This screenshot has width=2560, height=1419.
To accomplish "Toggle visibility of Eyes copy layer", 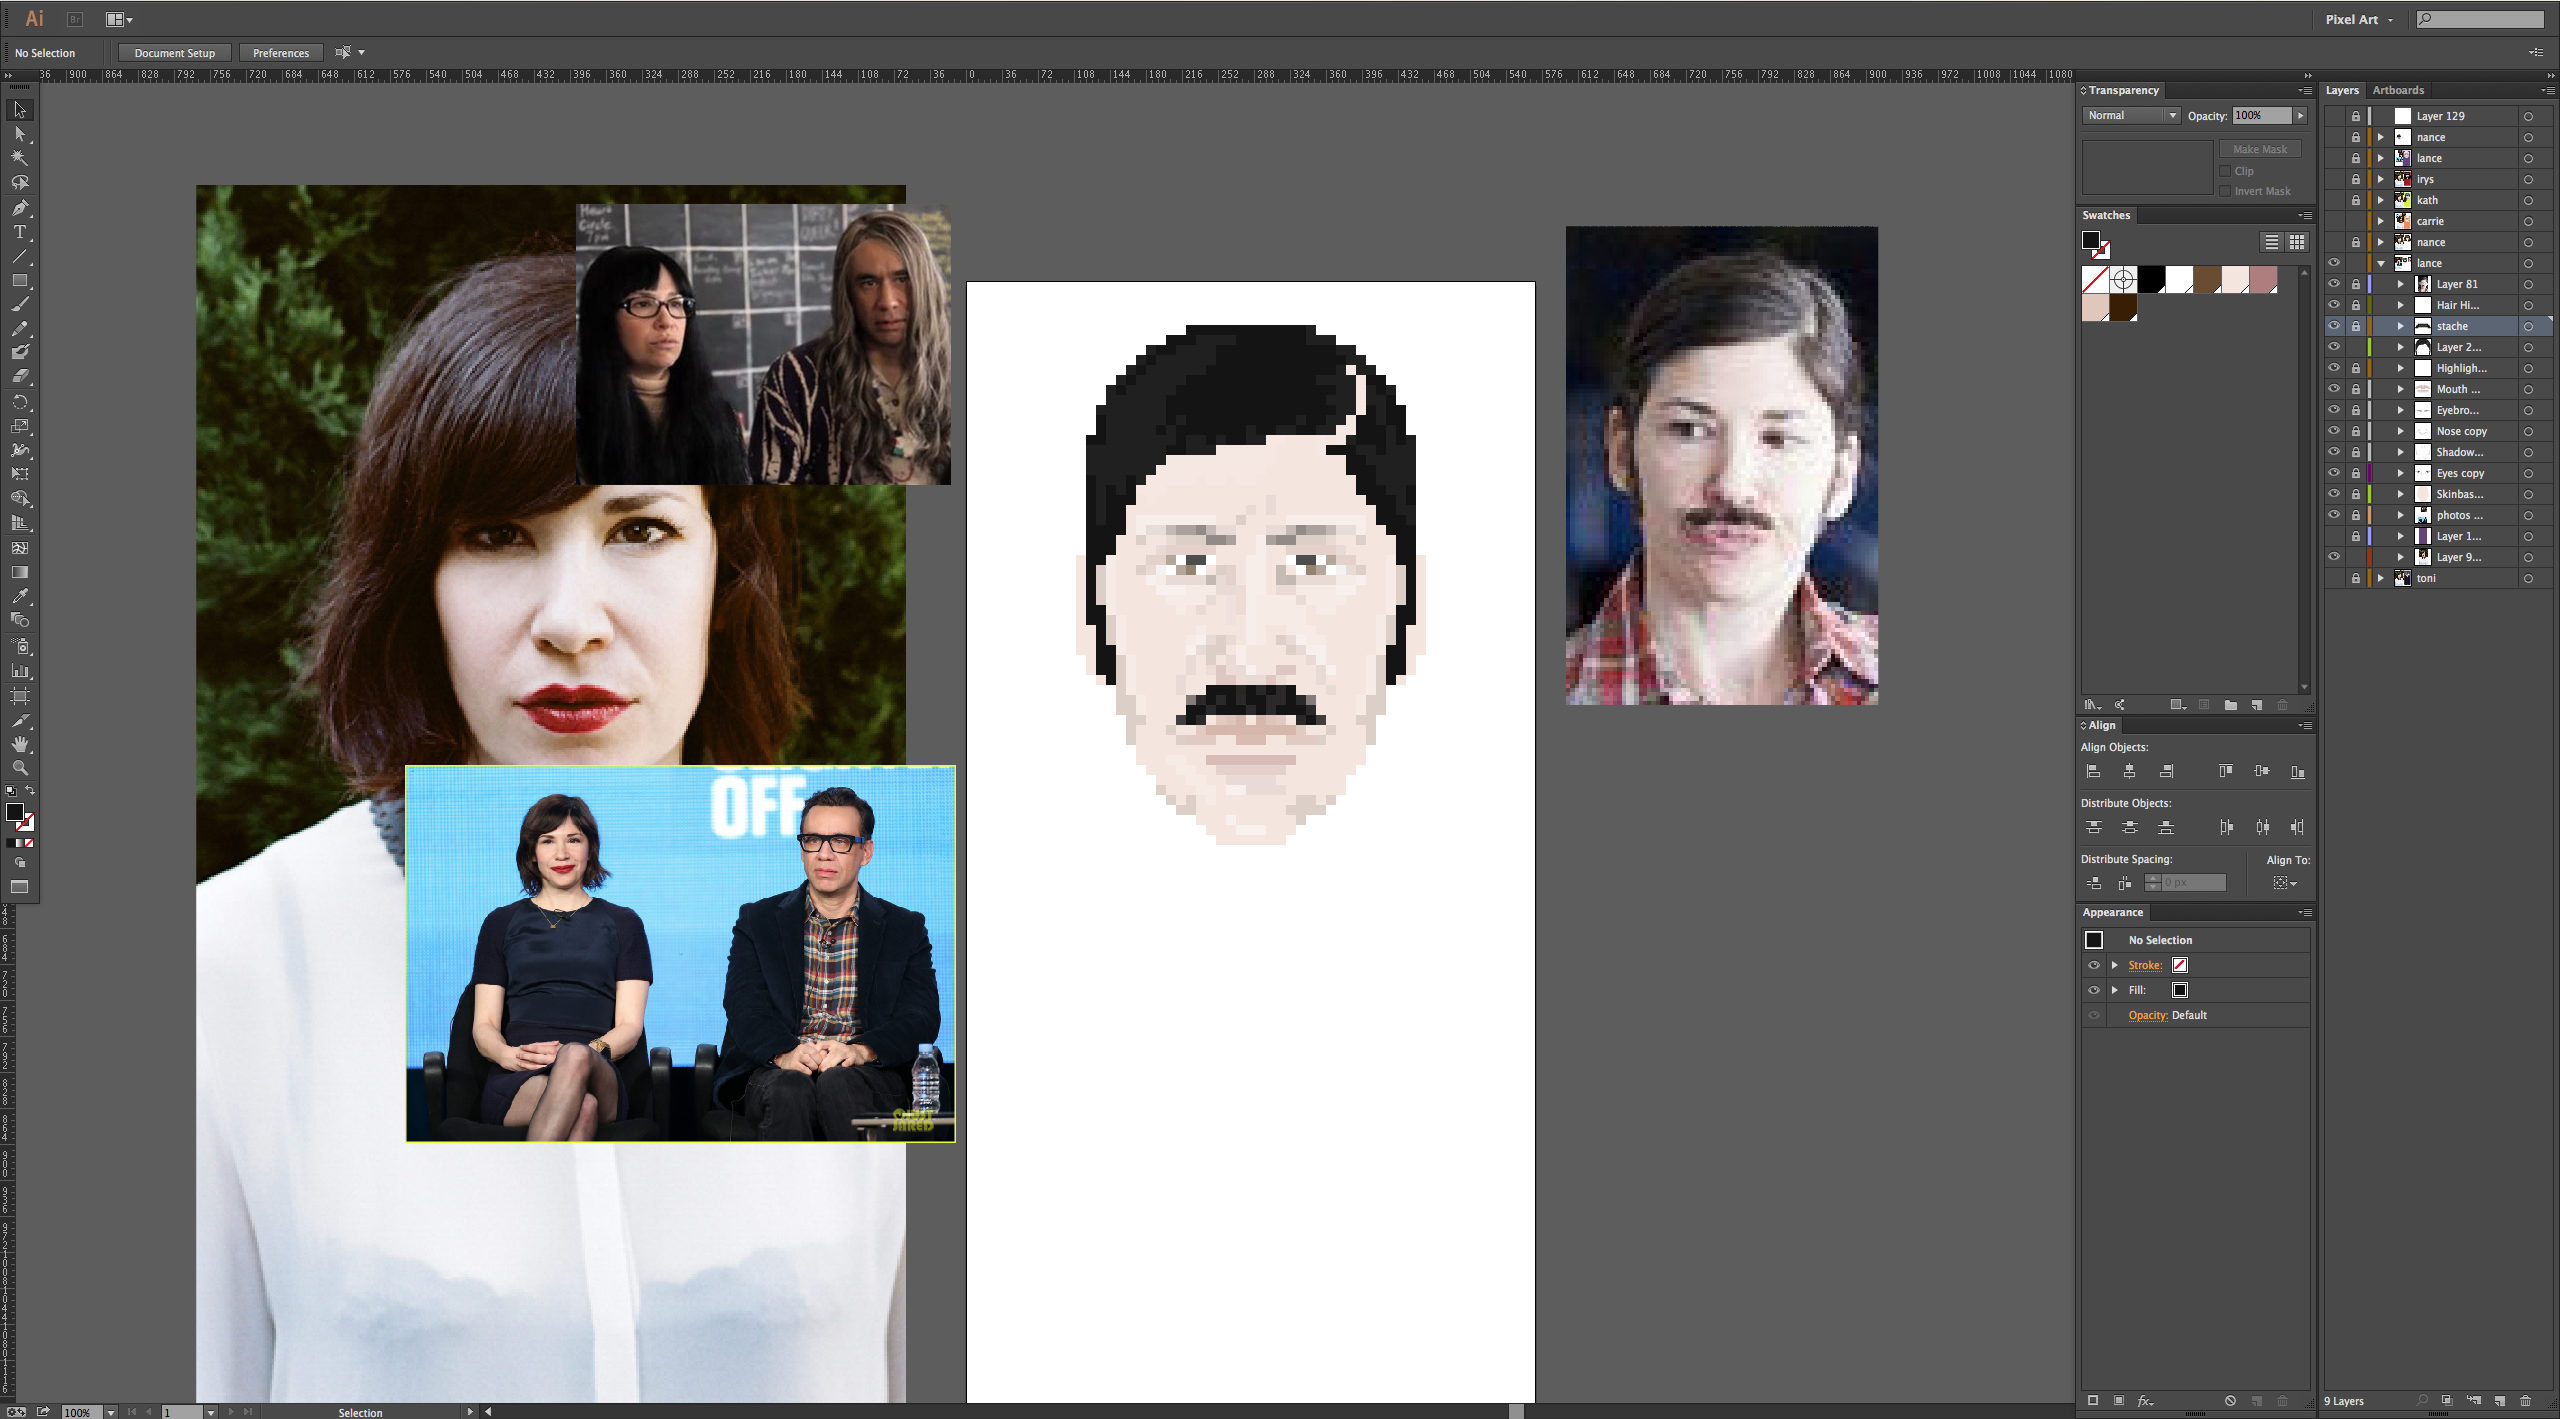I will [x=2333, y=473].
